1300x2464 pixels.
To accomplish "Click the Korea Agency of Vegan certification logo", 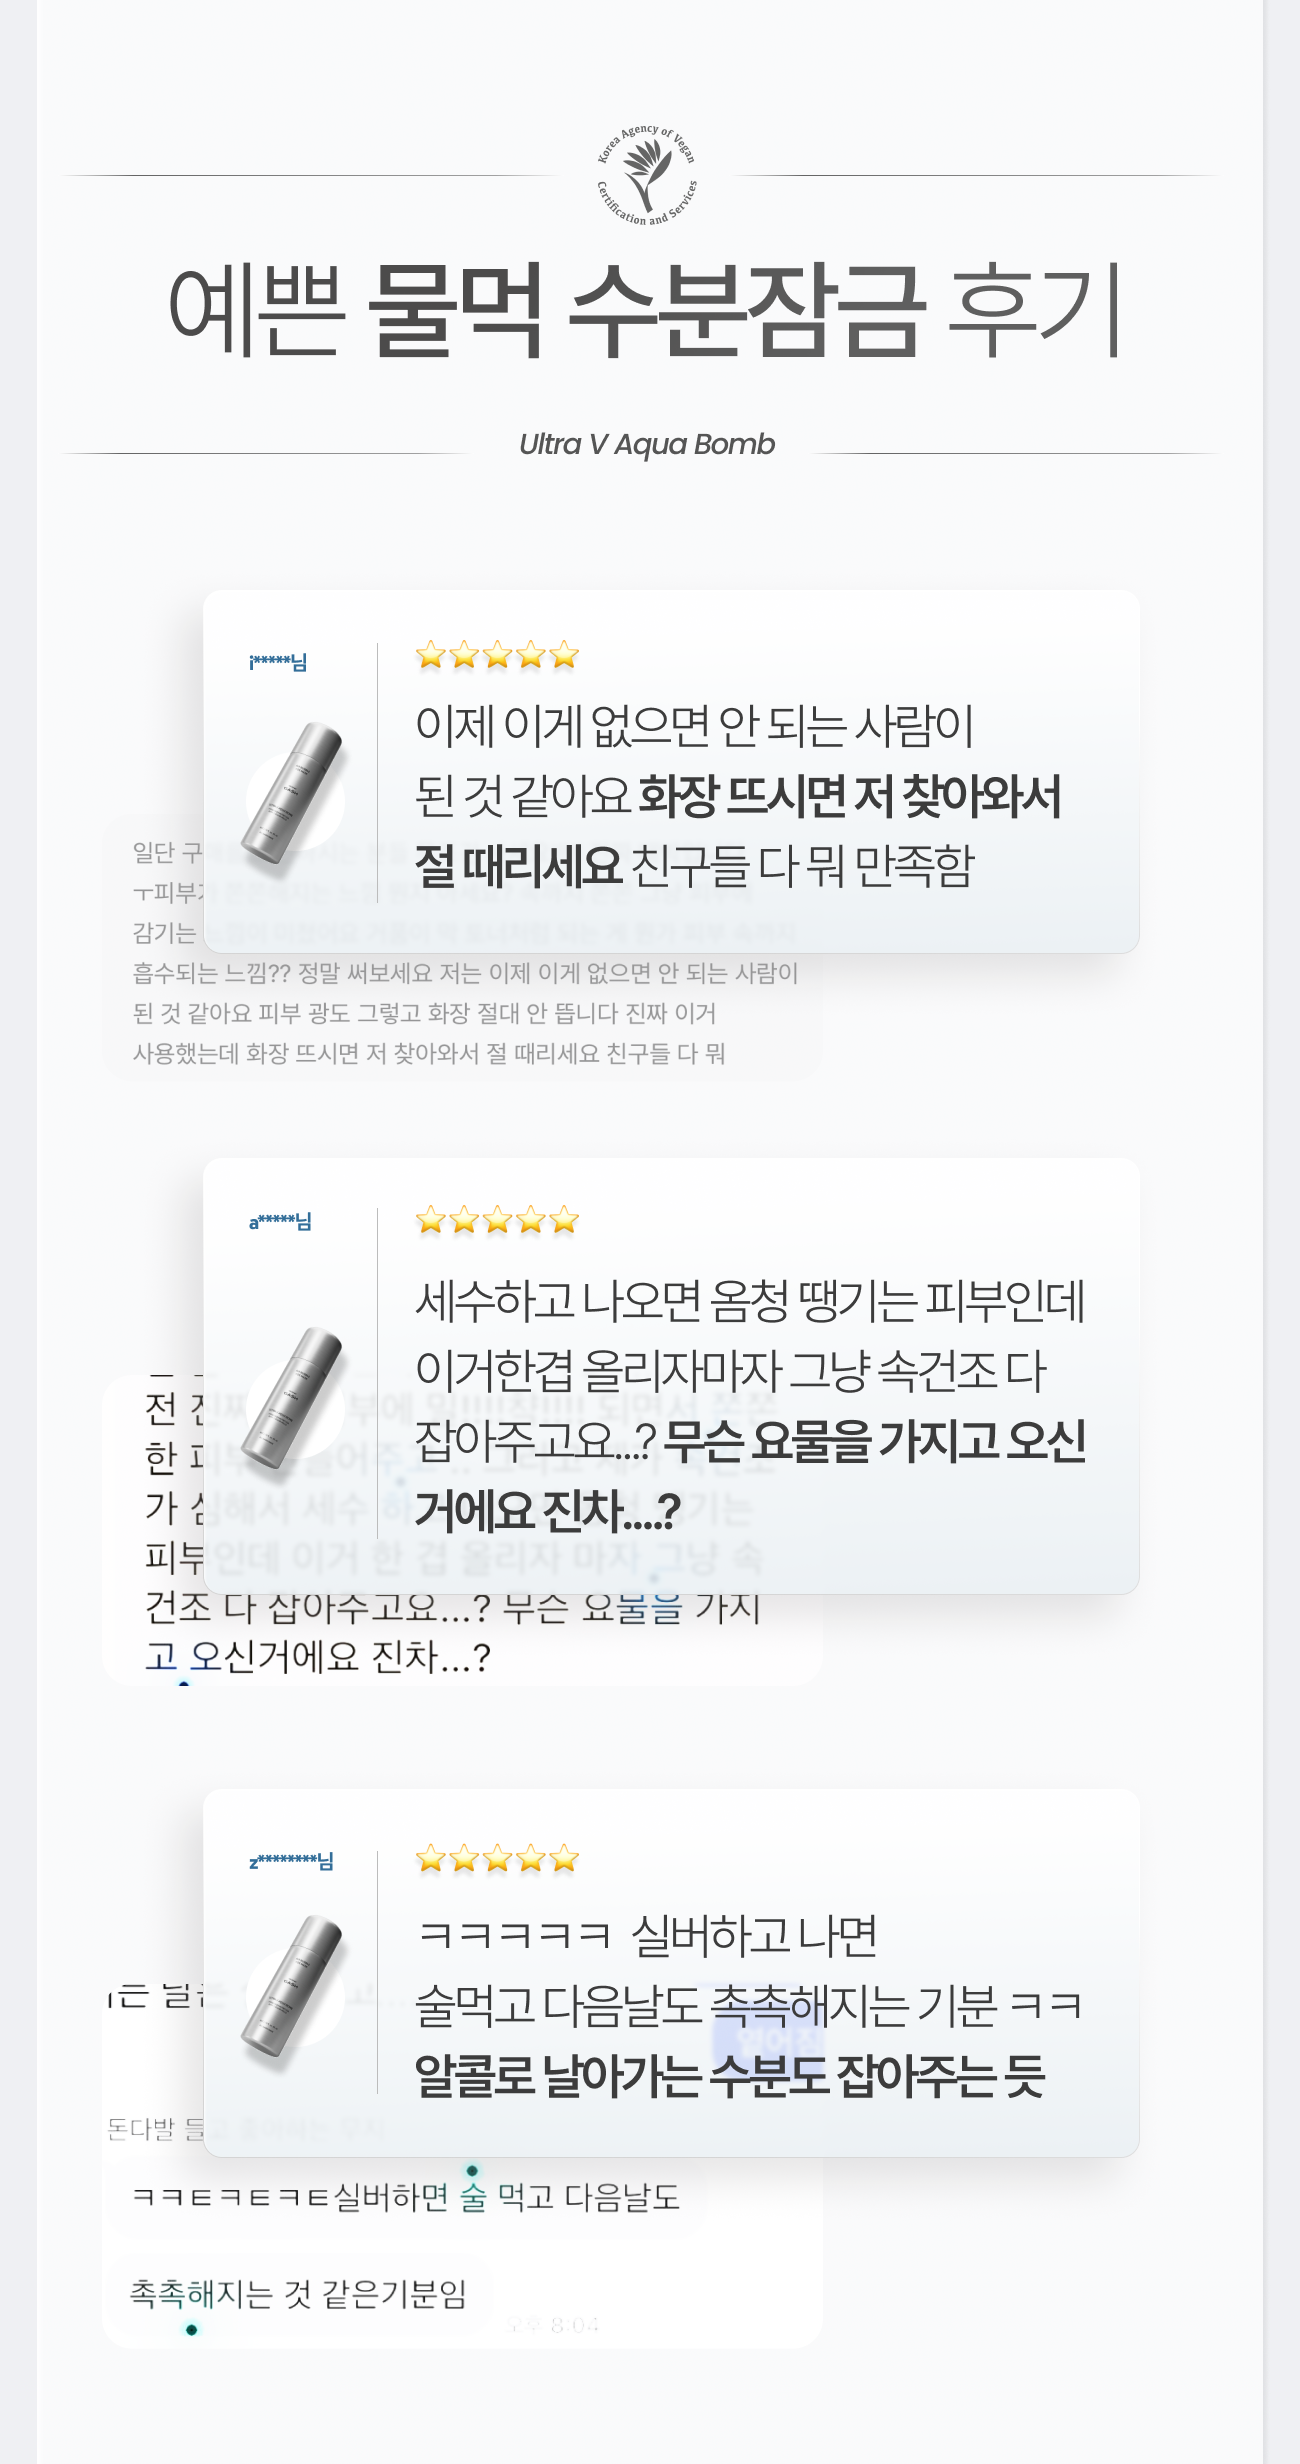I will (x=647, y=174).
